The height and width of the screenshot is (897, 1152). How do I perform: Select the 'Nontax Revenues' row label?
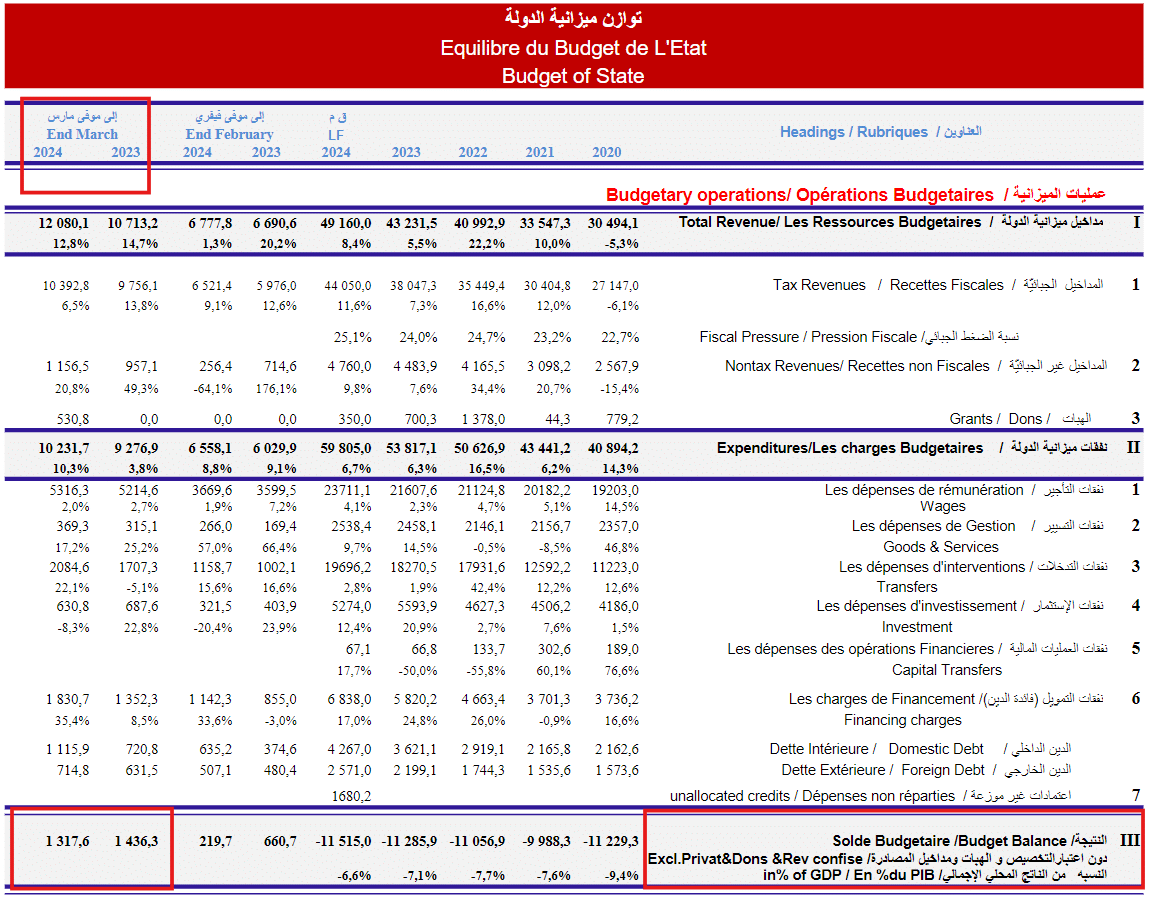pyautogui.click(x=857, y=366)
